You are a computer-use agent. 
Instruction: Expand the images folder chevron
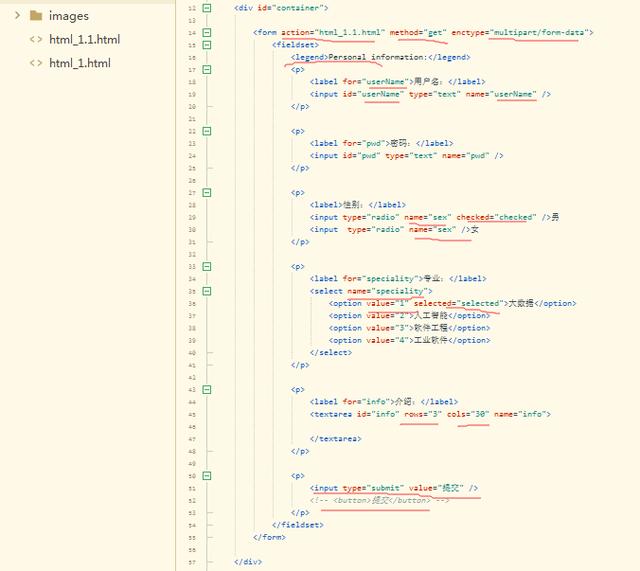point(17,16)
